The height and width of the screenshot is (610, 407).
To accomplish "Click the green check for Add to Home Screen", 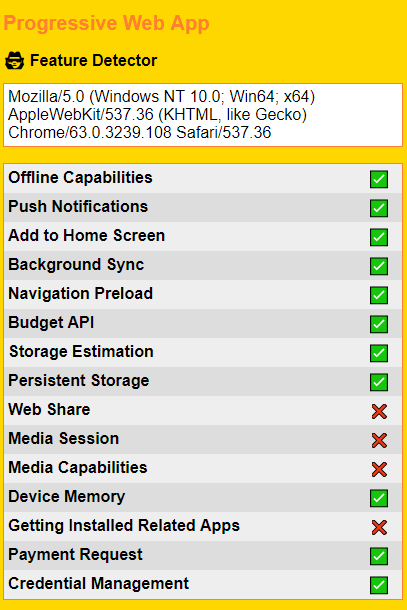I will coord(379,237).
